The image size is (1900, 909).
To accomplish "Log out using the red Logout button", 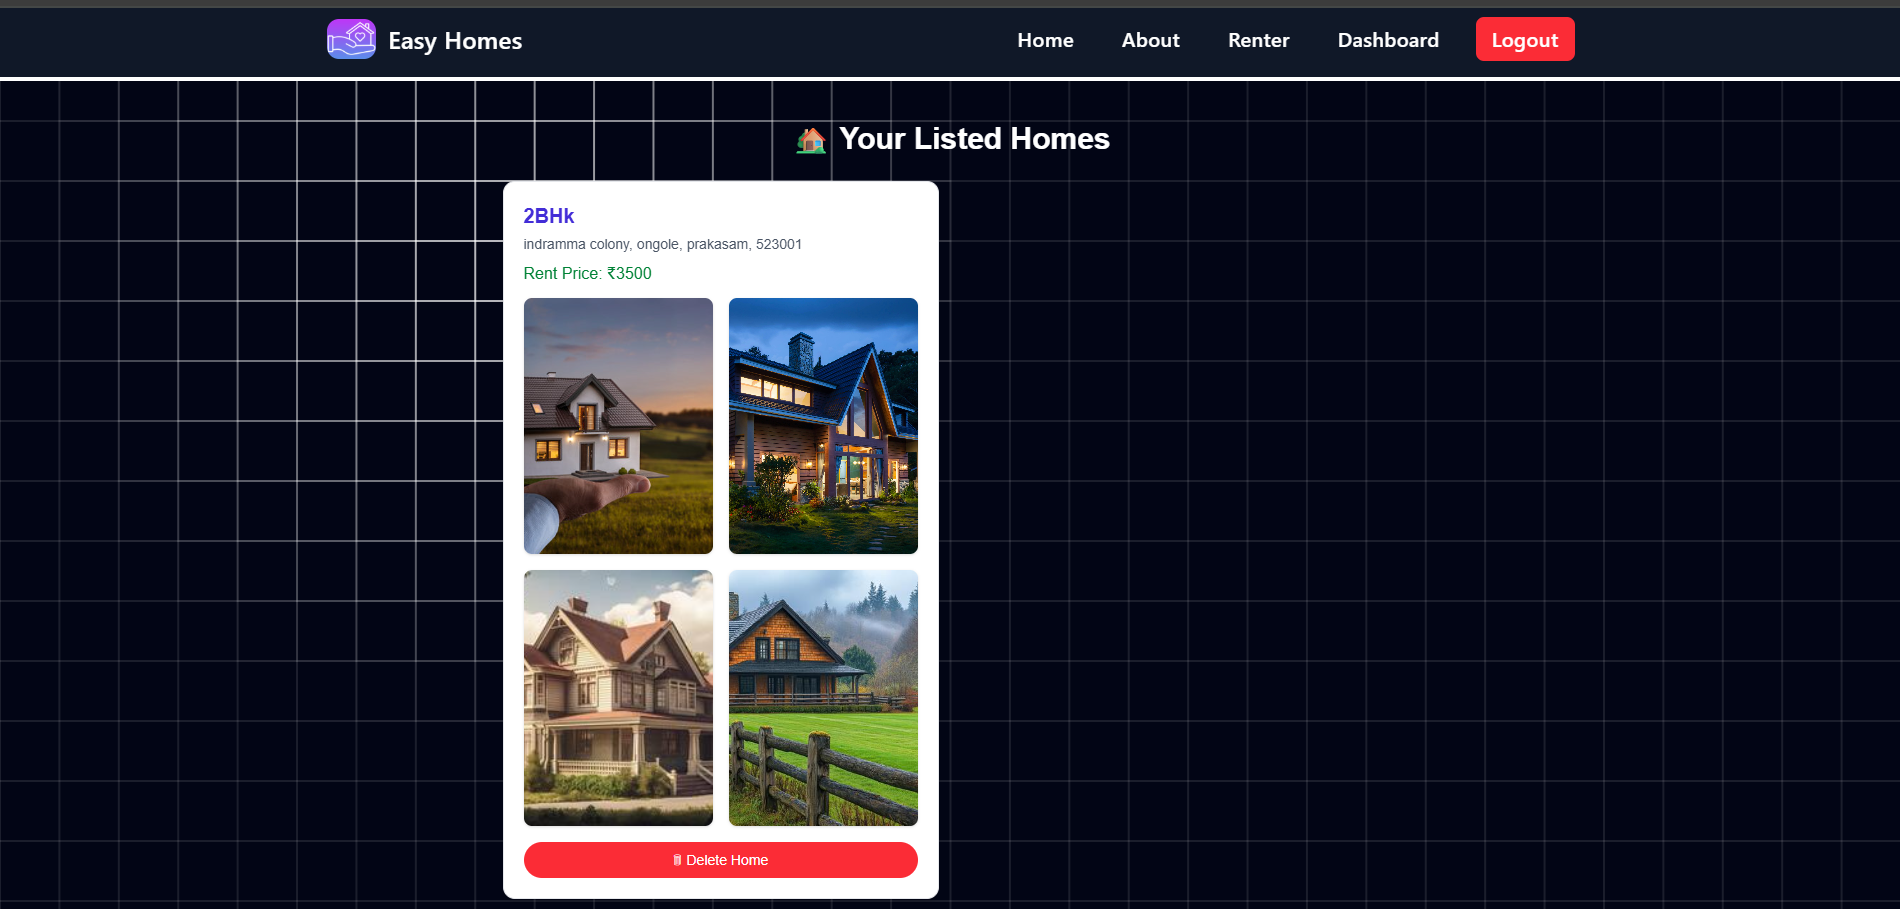I will click(1525, 39).
